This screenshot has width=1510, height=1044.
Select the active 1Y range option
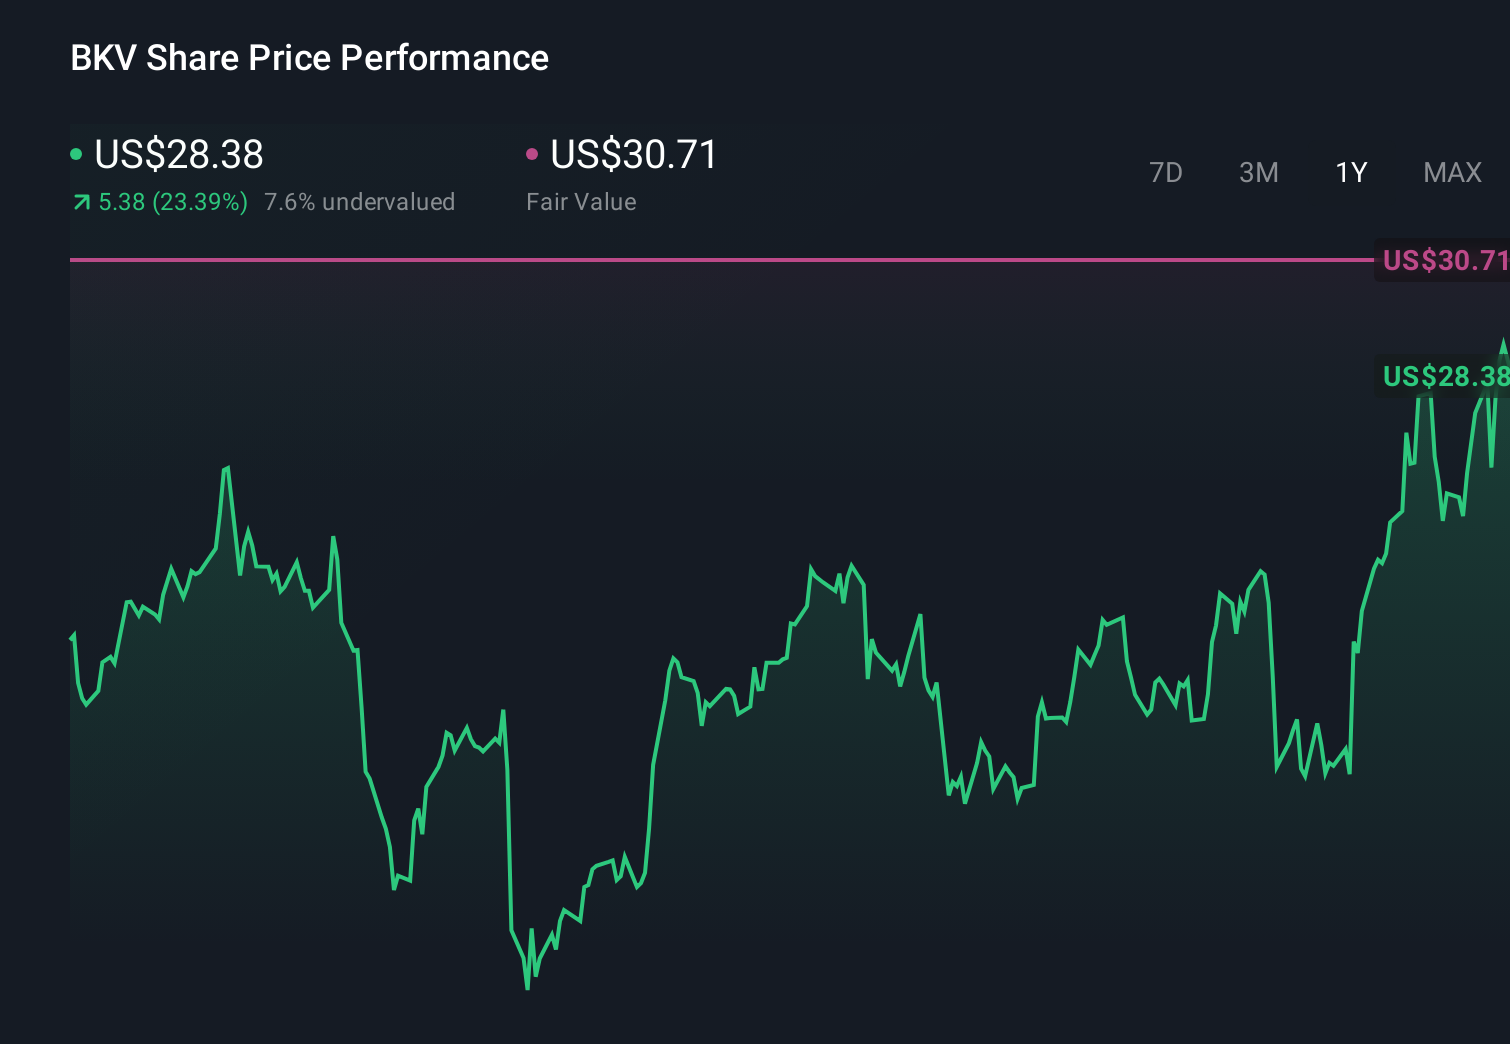(x=1350, y=172)
